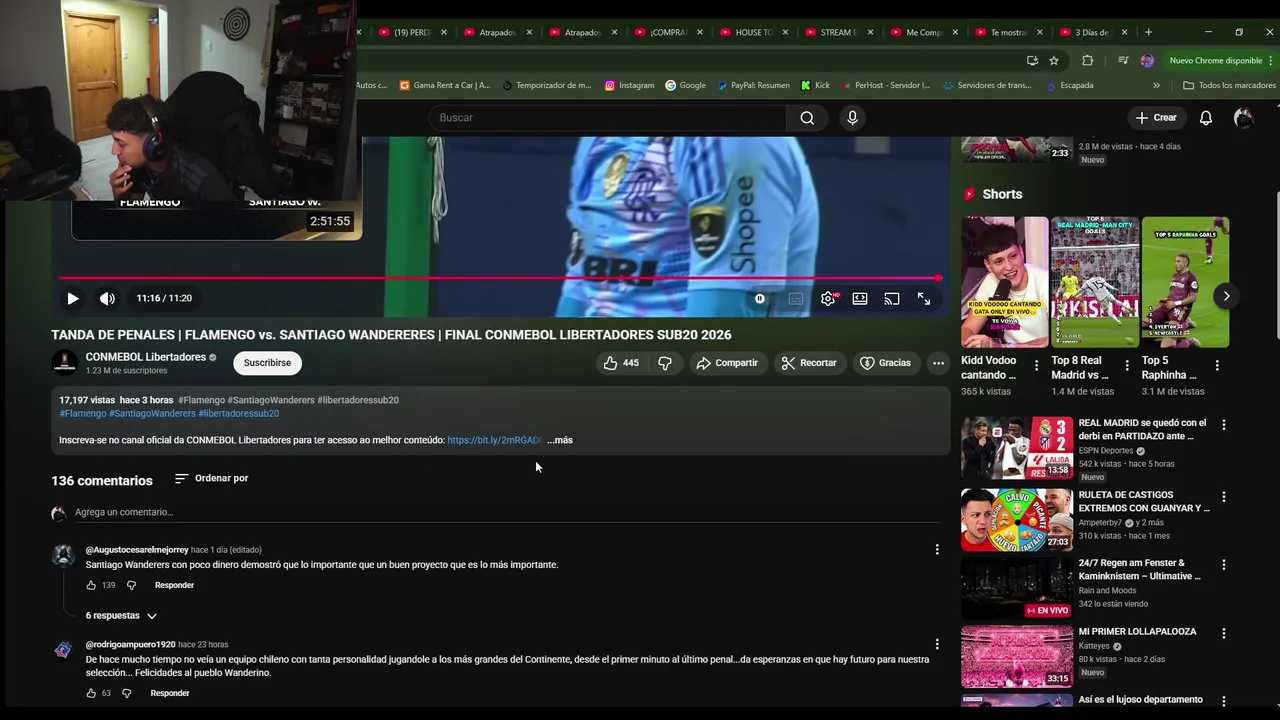This screenshot has width=1280, height=720.
Task: Open the more actions menu beside Gracias
Action: click(938, 363)
